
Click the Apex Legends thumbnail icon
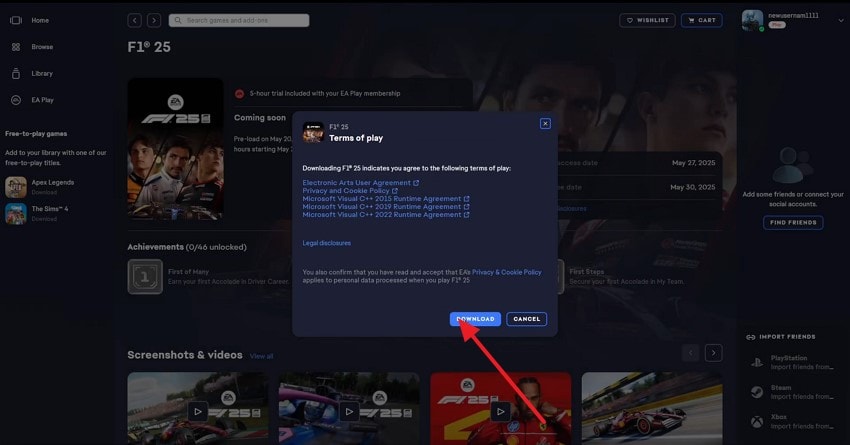pyautogui.click(x=16, y=187)
